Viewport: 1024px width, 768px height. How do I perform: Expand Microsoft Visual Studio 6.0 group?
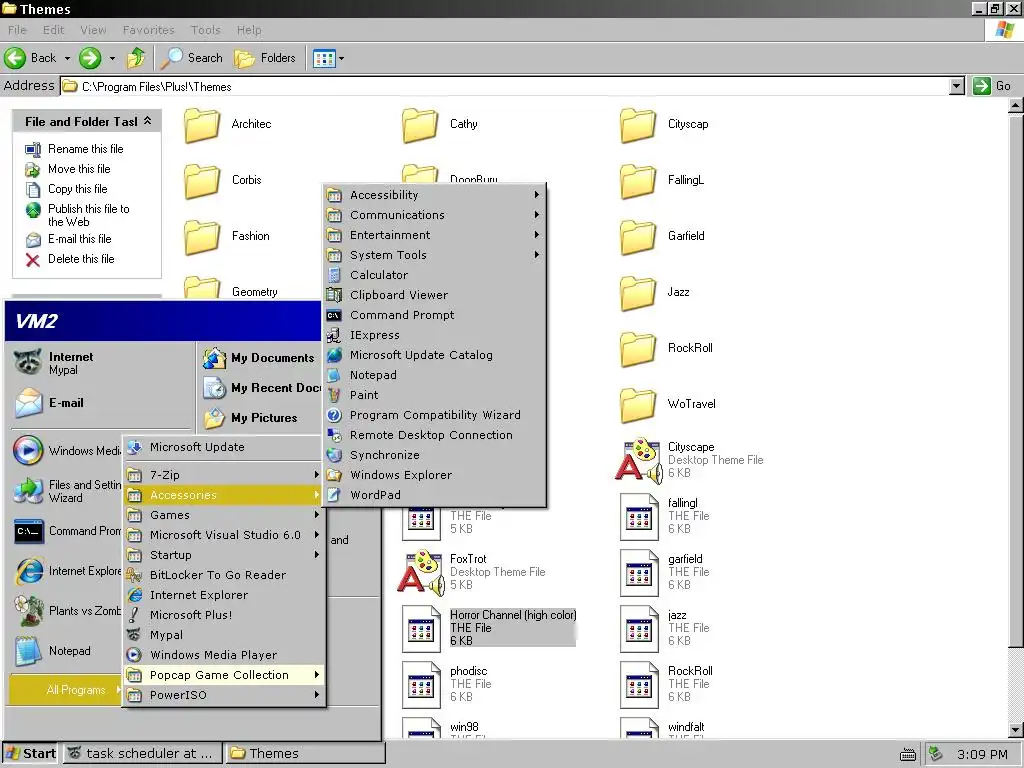tap(224, 536)
